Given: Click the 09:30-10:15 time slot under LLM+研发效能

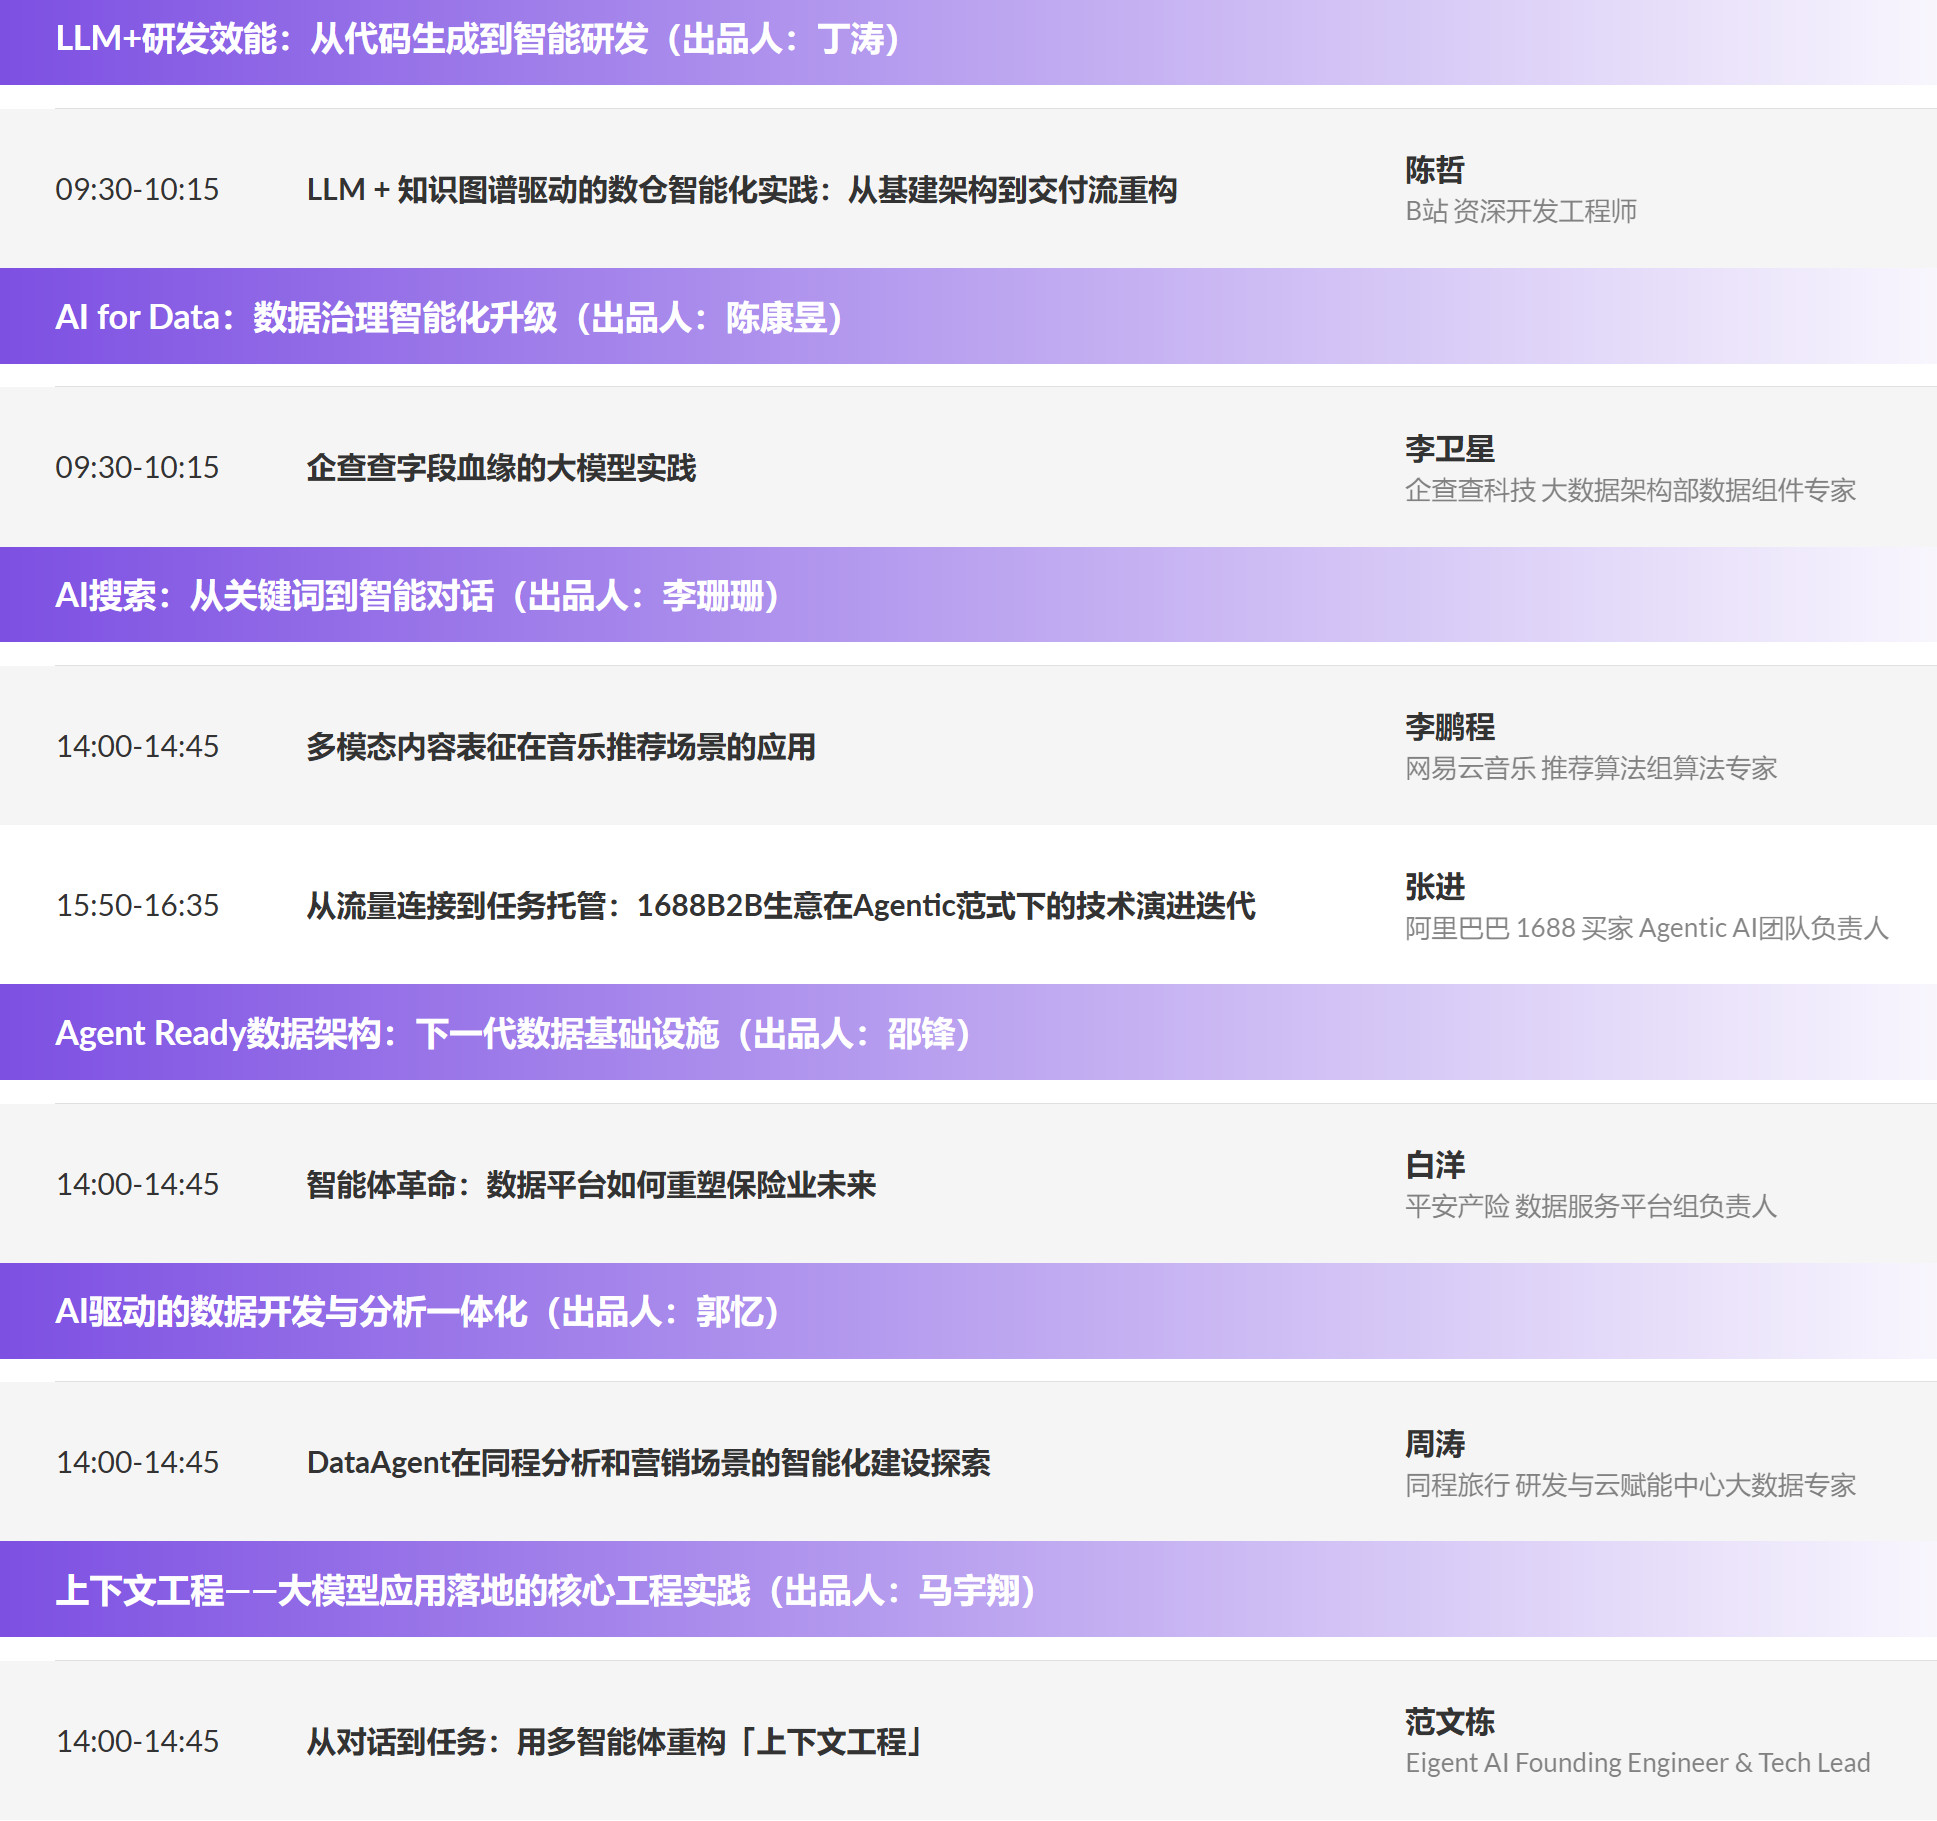Looking at the screenshot, I should coord(136,188).
